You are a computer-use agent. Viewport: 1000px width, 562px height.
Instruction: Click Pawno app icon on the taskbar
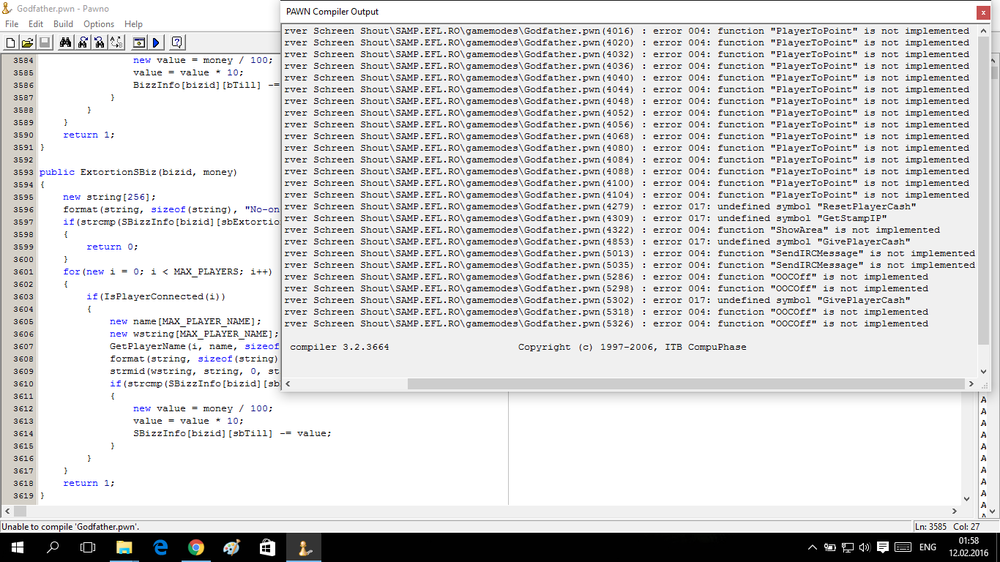pyautogui.click(x=304, y=547)
